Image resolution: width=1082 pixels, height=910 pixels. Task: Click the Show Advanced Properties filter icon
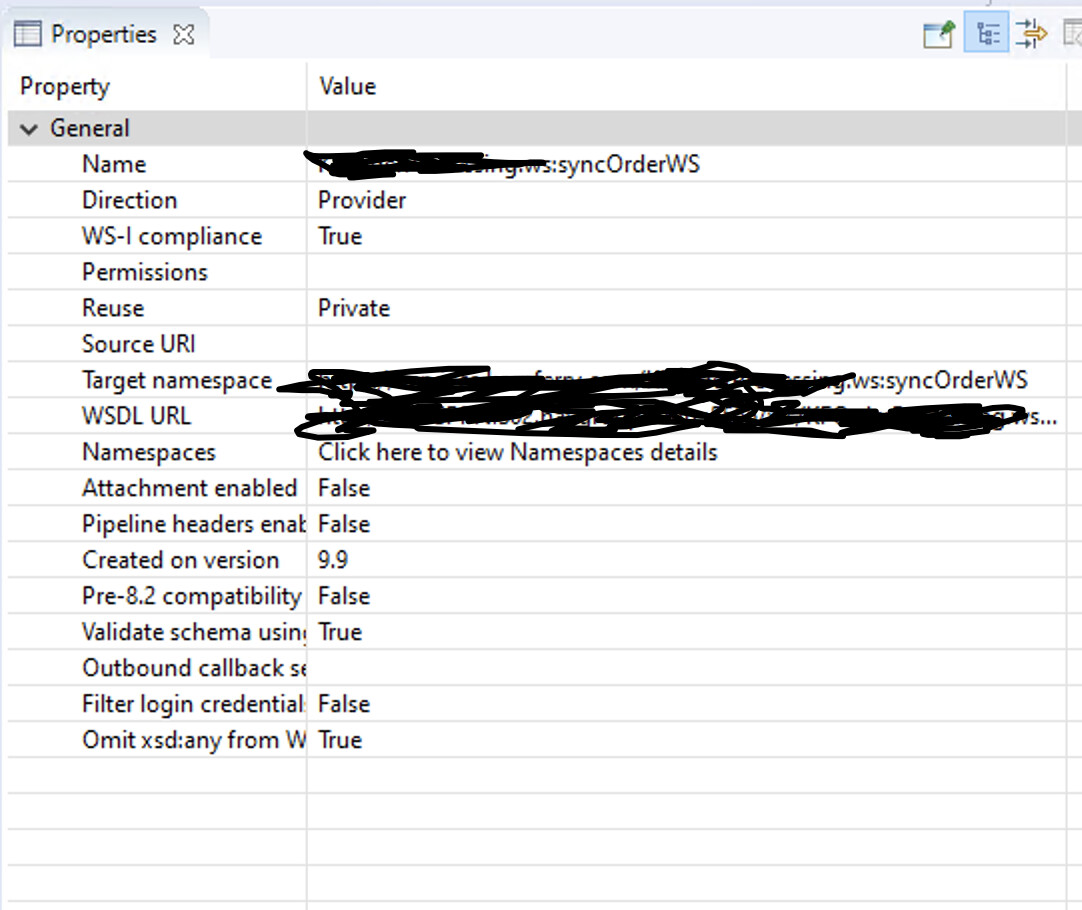point(1032,32)
